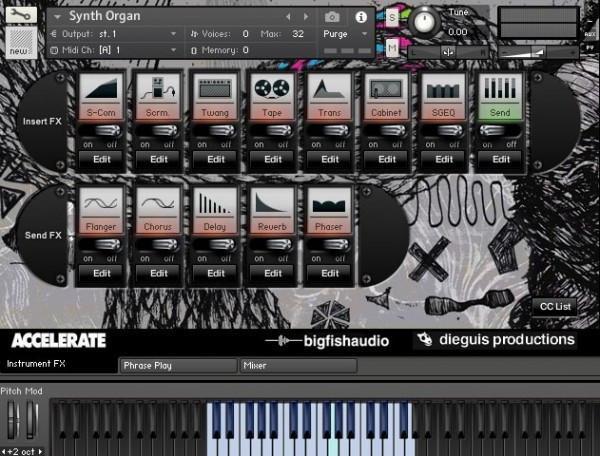Click the S-Com compressor effect icon
This screenshot has height=456, width=600.
(101, 96)
